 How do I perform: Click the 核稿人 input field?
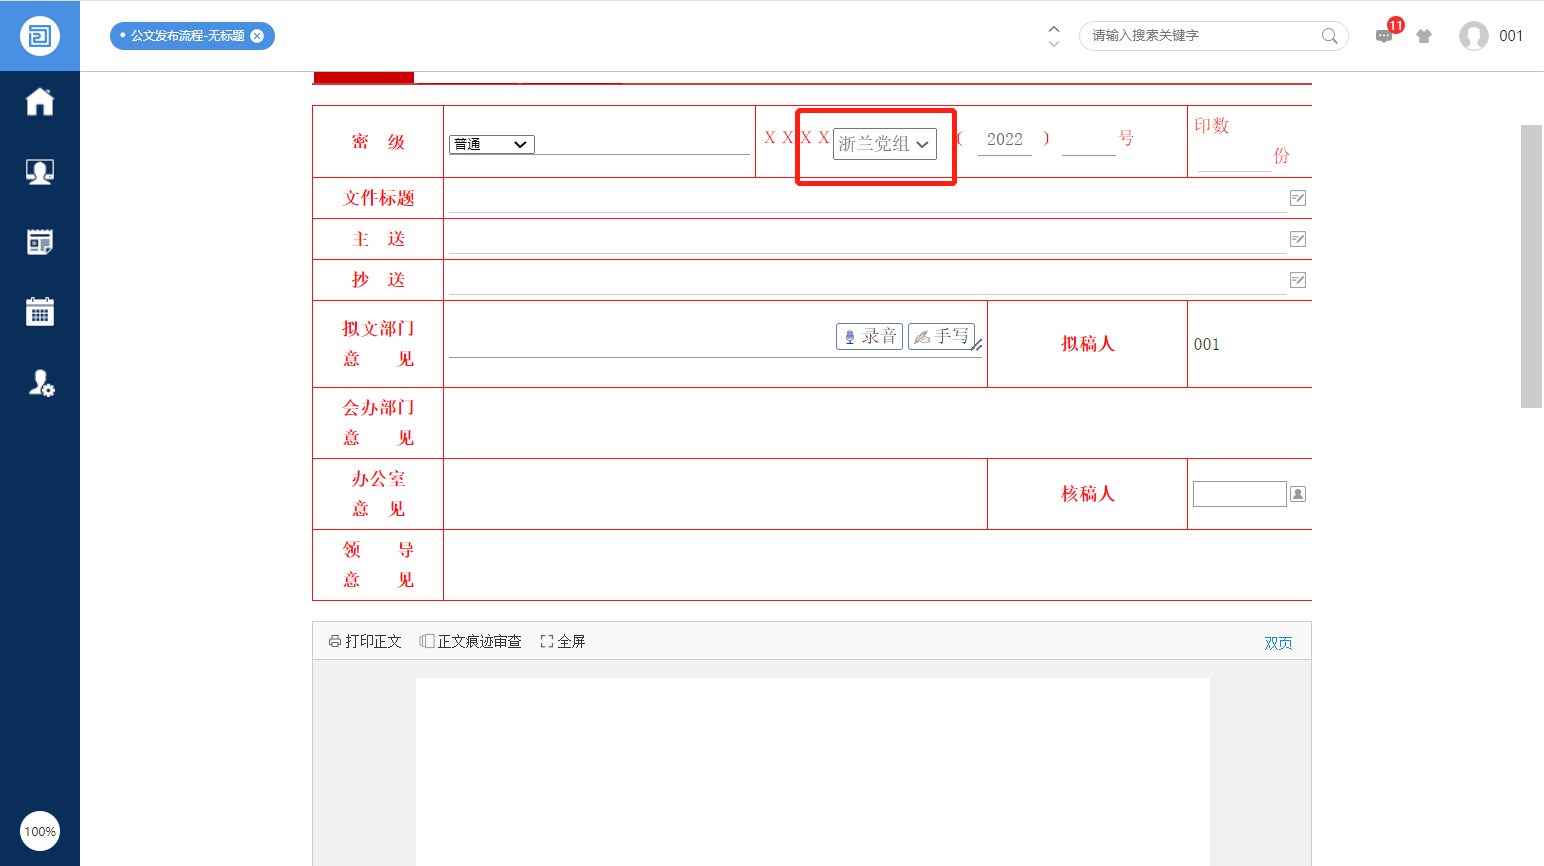point(1240,494)
